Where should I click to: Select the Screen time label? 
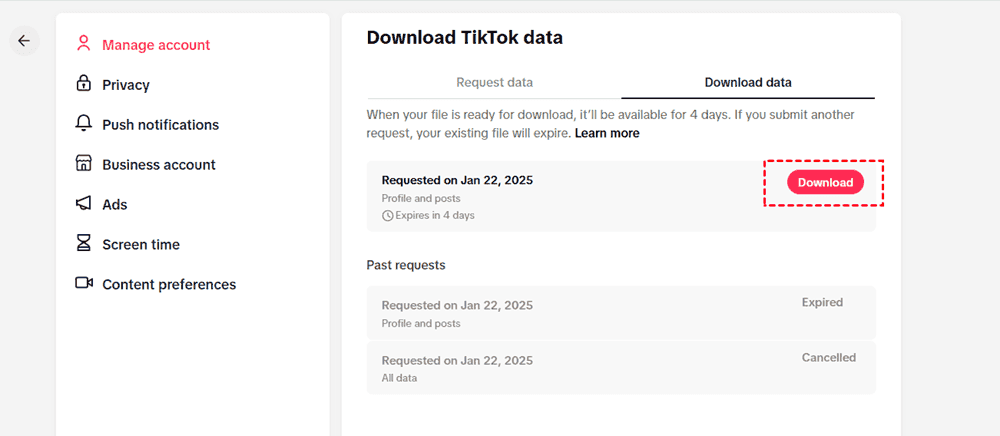tap(141, 245)
